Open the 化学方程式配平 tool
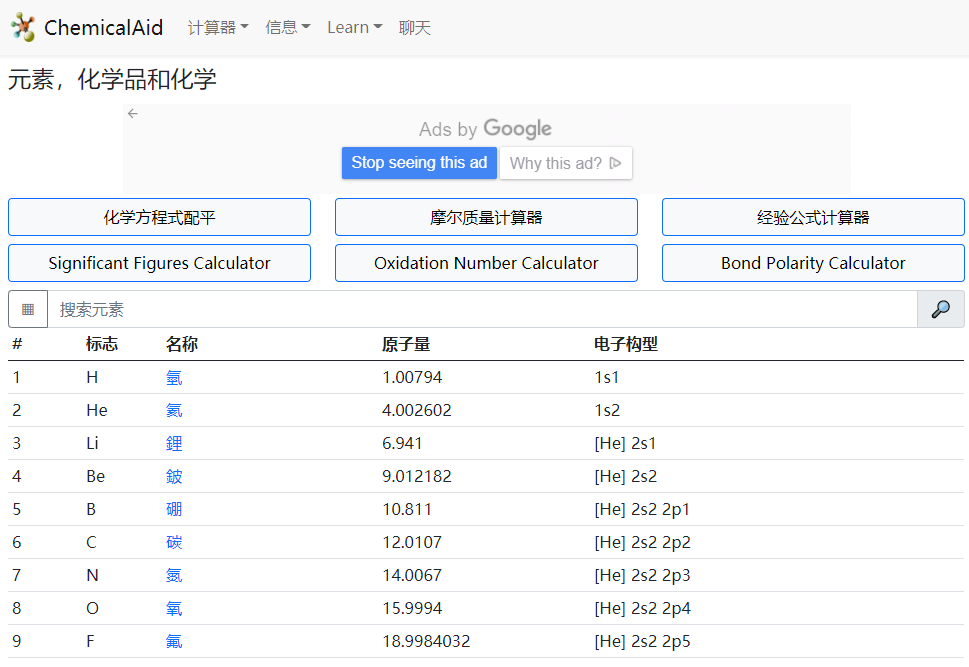This screenshot has height=667, width=969. pyautogui.click(x=159, y=217)
